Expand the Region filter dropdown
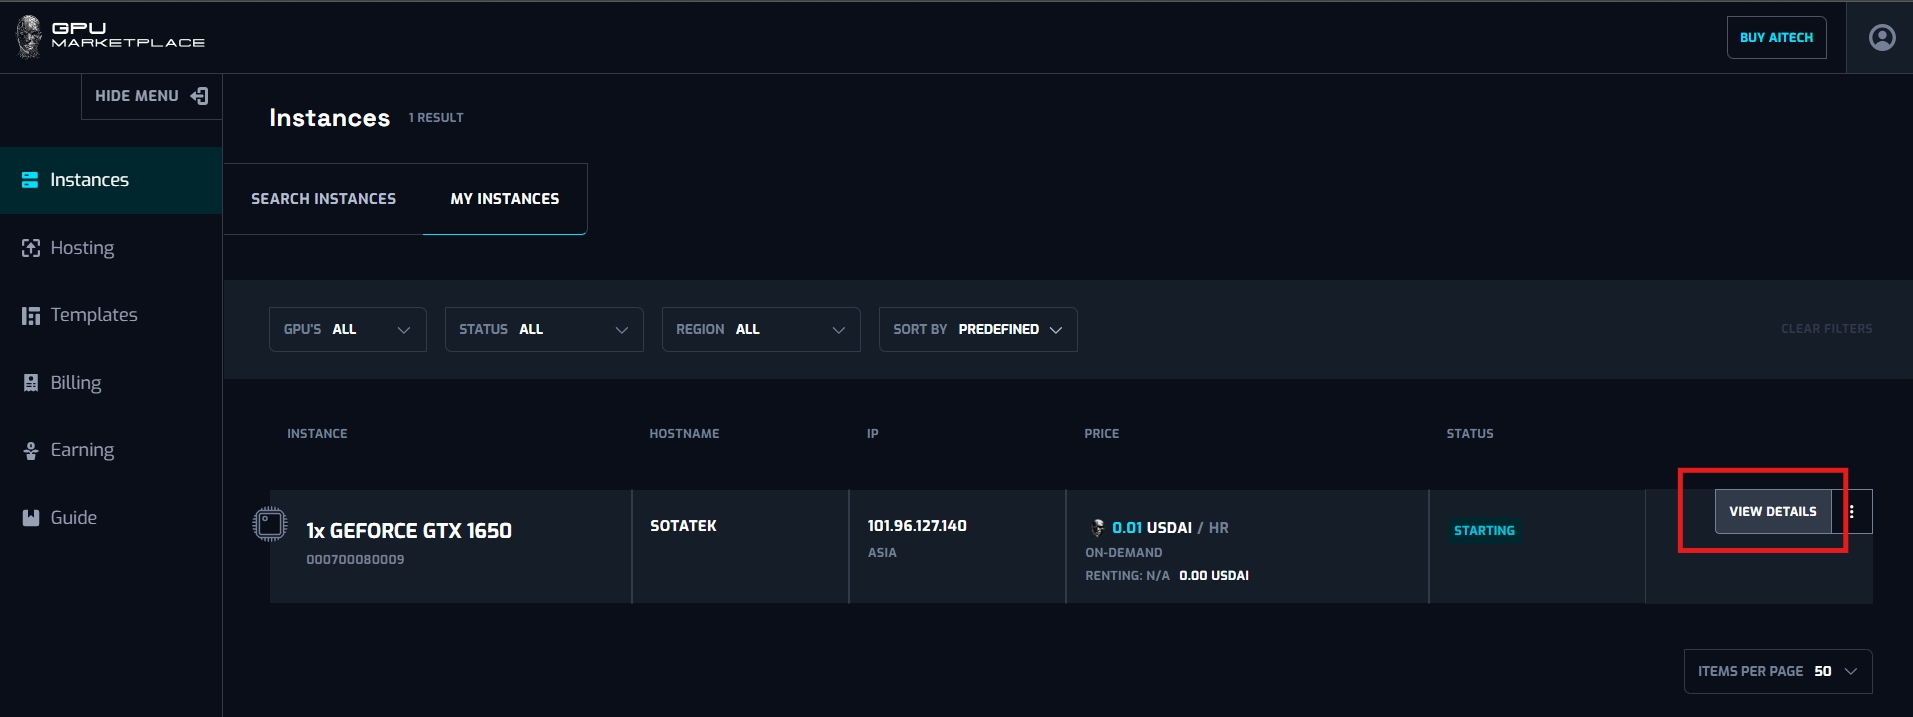This screenshot has height=717, width=1913. click(x=760, y=330)
